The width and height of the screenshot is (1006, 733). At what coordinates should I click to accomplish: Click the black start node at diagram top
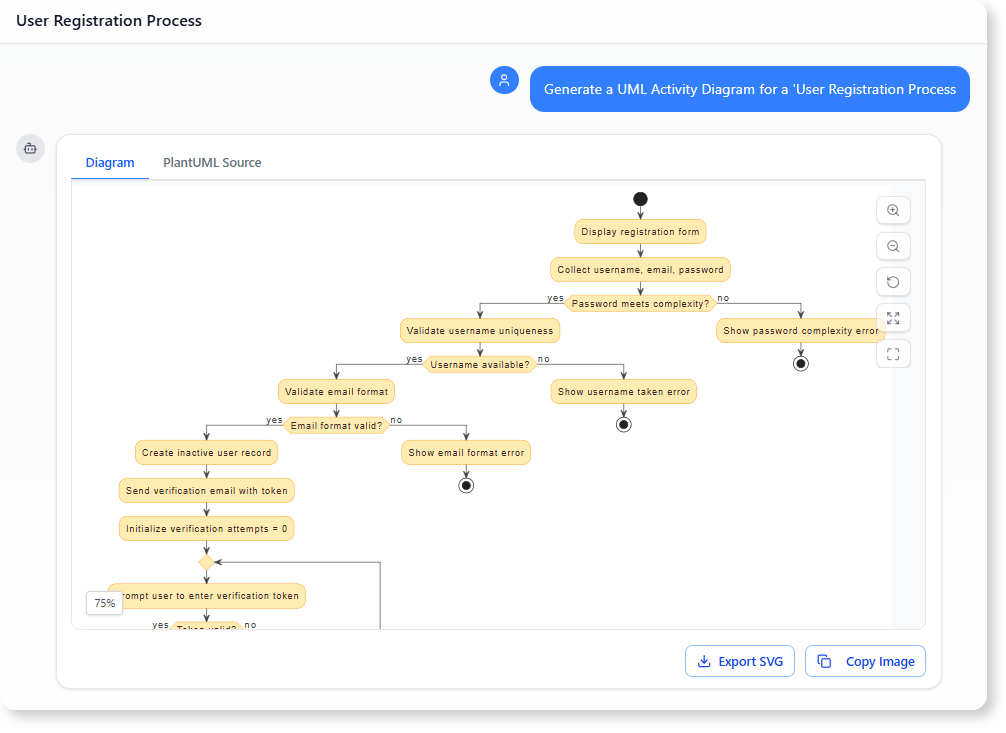click(640, 198)
